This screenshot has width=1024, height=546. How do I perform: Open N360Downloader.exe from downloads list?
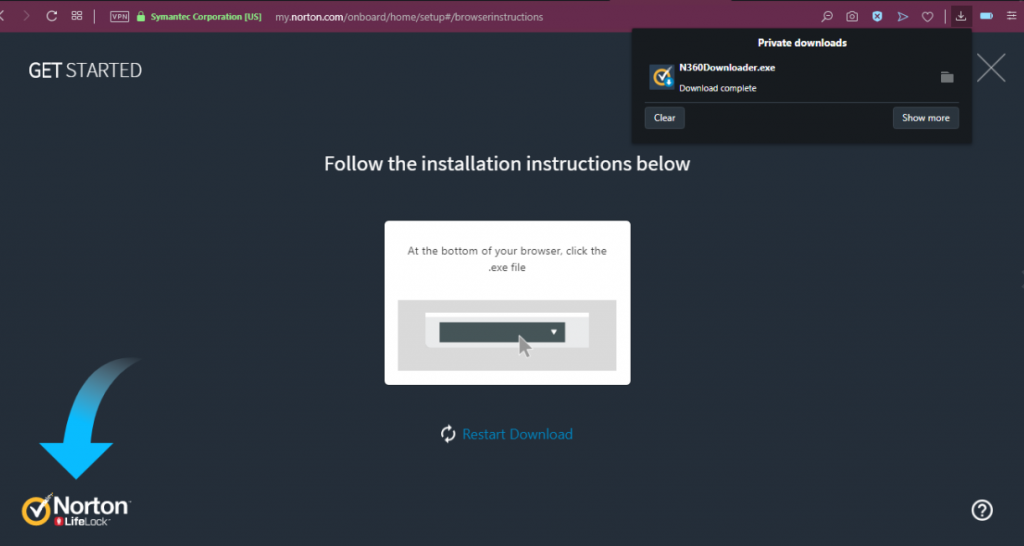[727, 67]
